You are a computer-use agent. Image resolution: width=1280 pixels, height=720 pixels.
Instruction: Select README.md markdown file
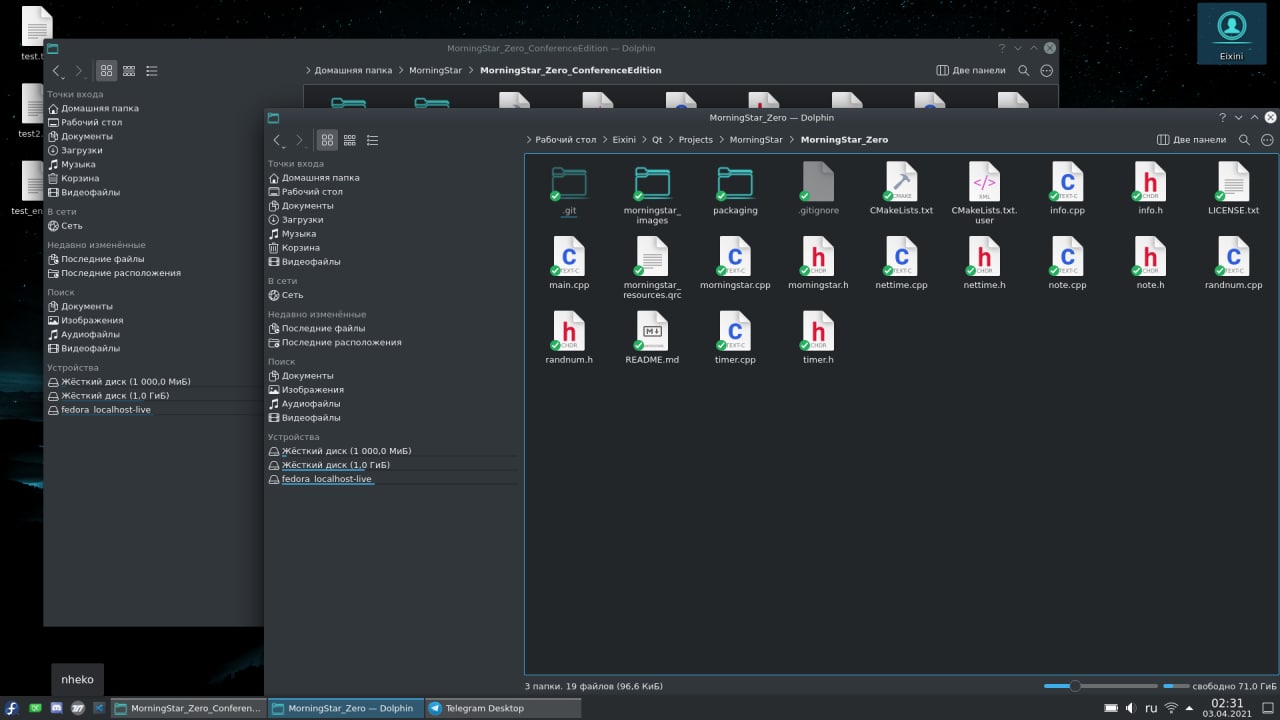652,338
